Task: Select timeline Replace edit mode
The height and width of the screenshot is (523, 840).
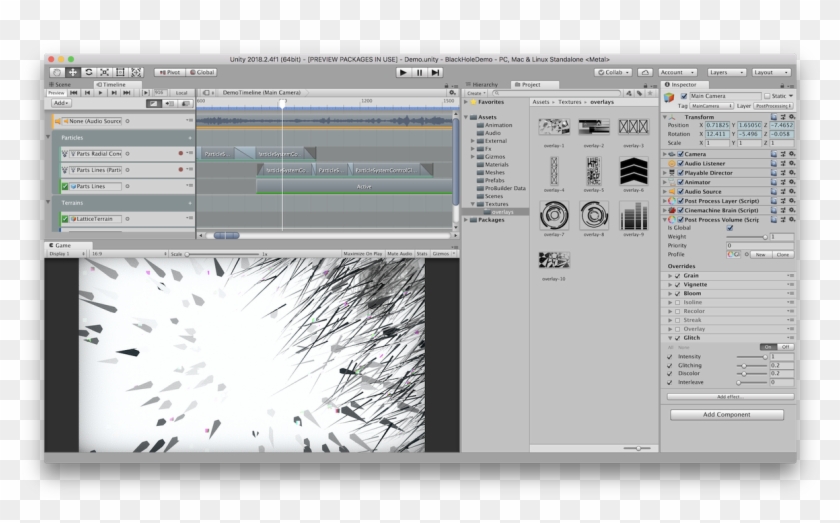Action: (x=185, y=103)
